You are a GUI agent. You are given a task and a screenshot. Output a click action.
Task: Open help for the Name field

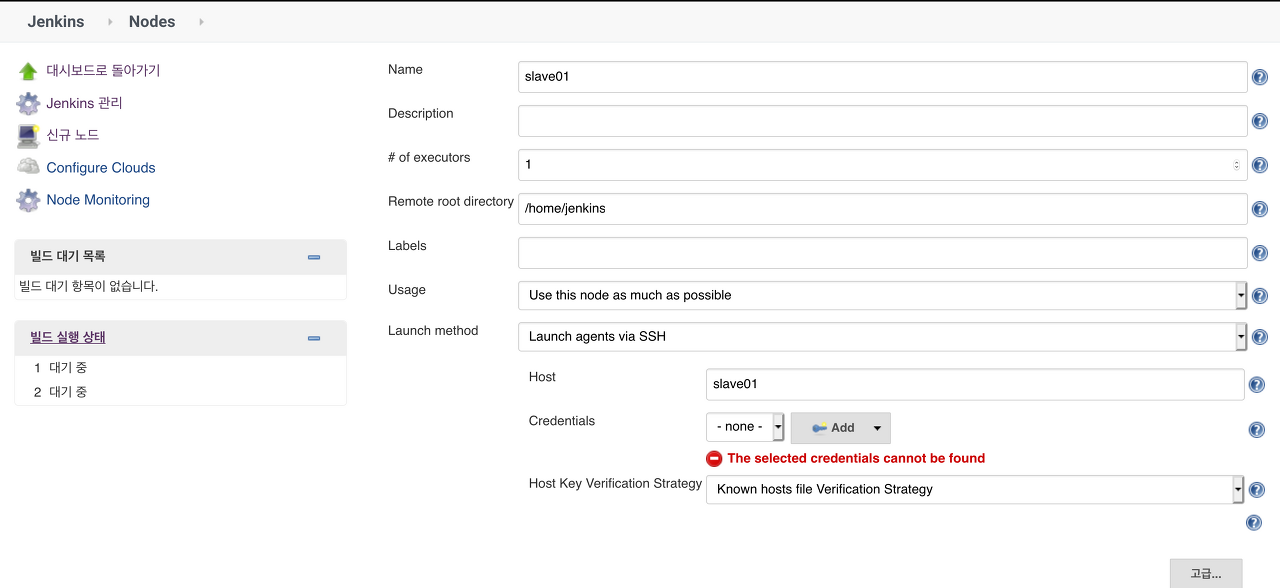pyautogui.click(x=1260, y=77)
